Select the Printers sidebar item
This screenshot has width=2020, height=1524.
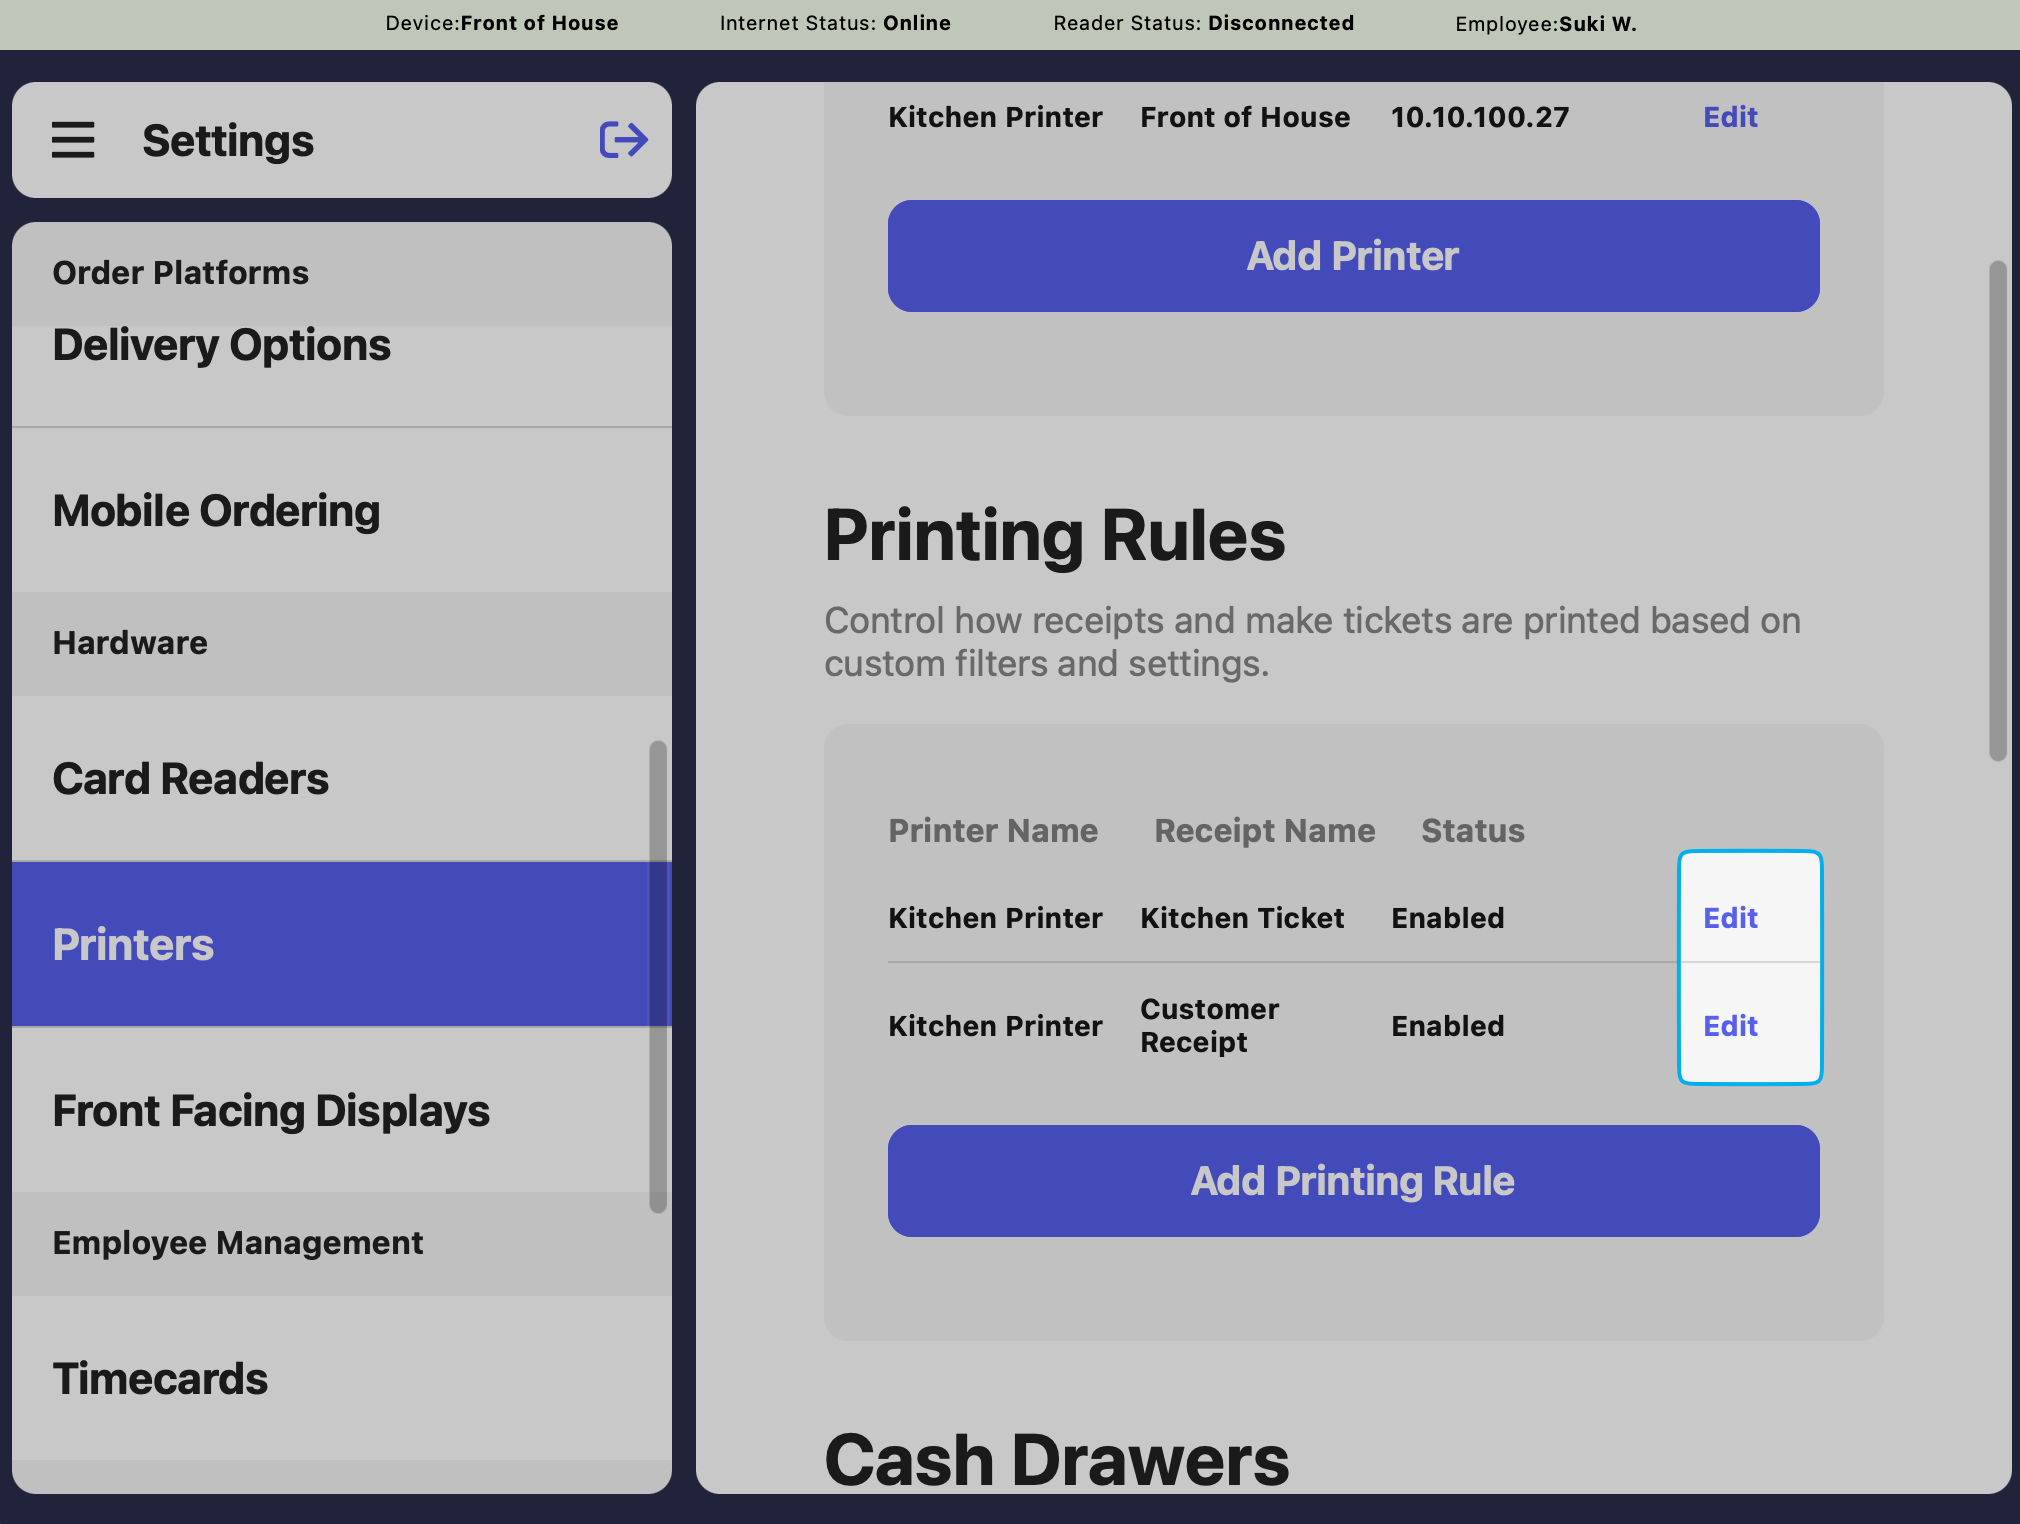134,945
